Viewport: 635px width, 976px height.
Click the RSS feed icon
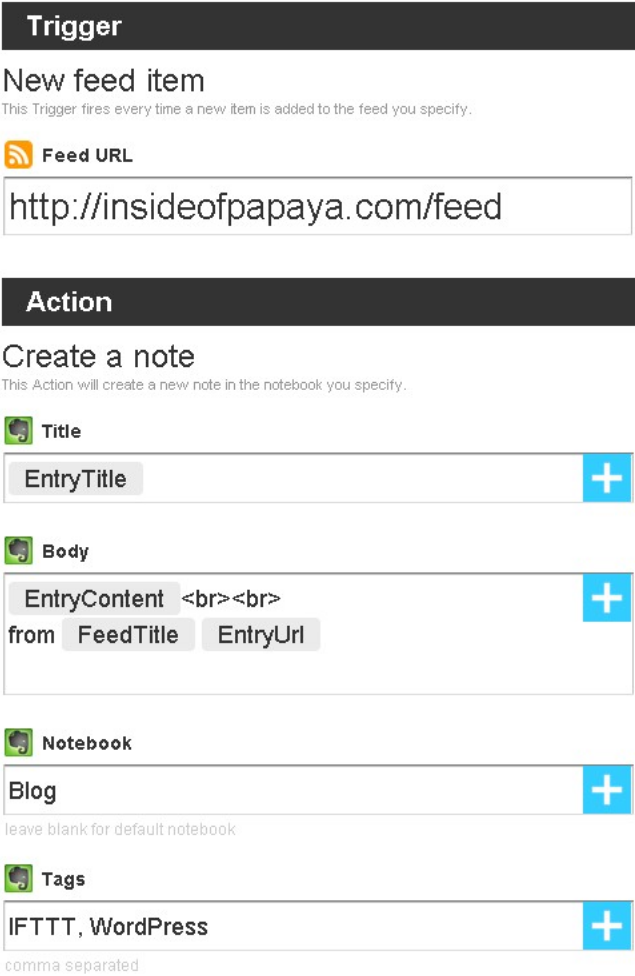pyautogui.click(x=19, y=155)
